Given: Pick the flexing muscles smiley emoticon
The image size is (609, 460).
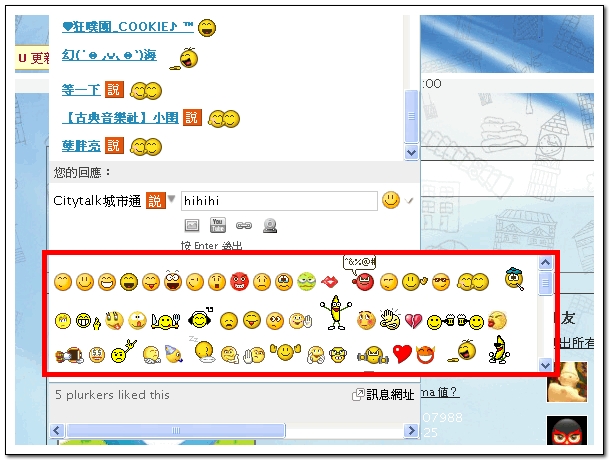Looking at the screenshot, I should pos(285,353).
